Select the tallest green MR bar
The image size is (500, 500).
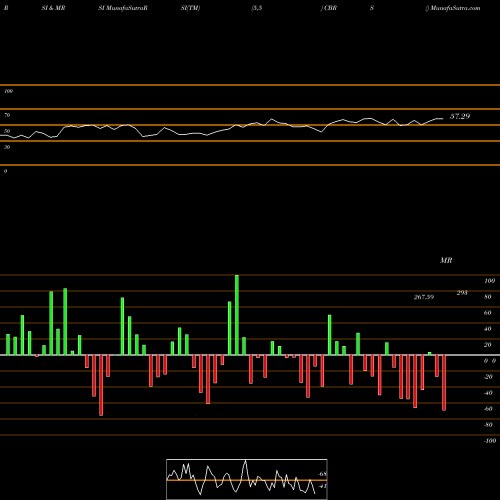[237, 315]
